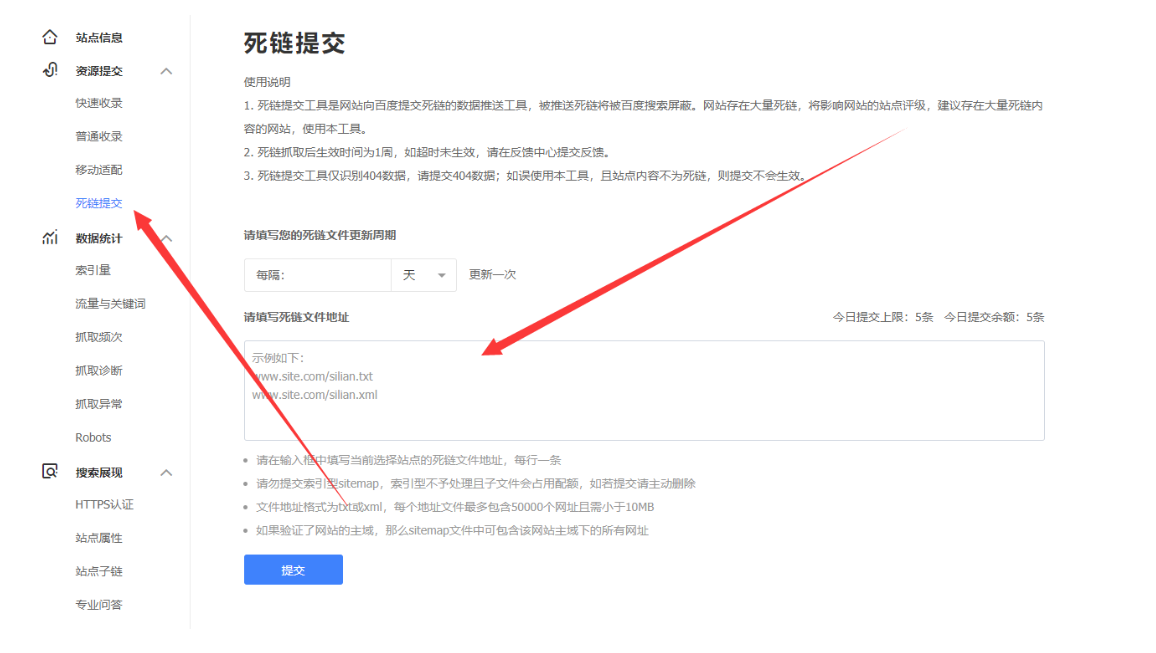This screenshot has height=653, width=1156.
Task: Open the 天 time unit dropdown
Action: coord(424,274)
